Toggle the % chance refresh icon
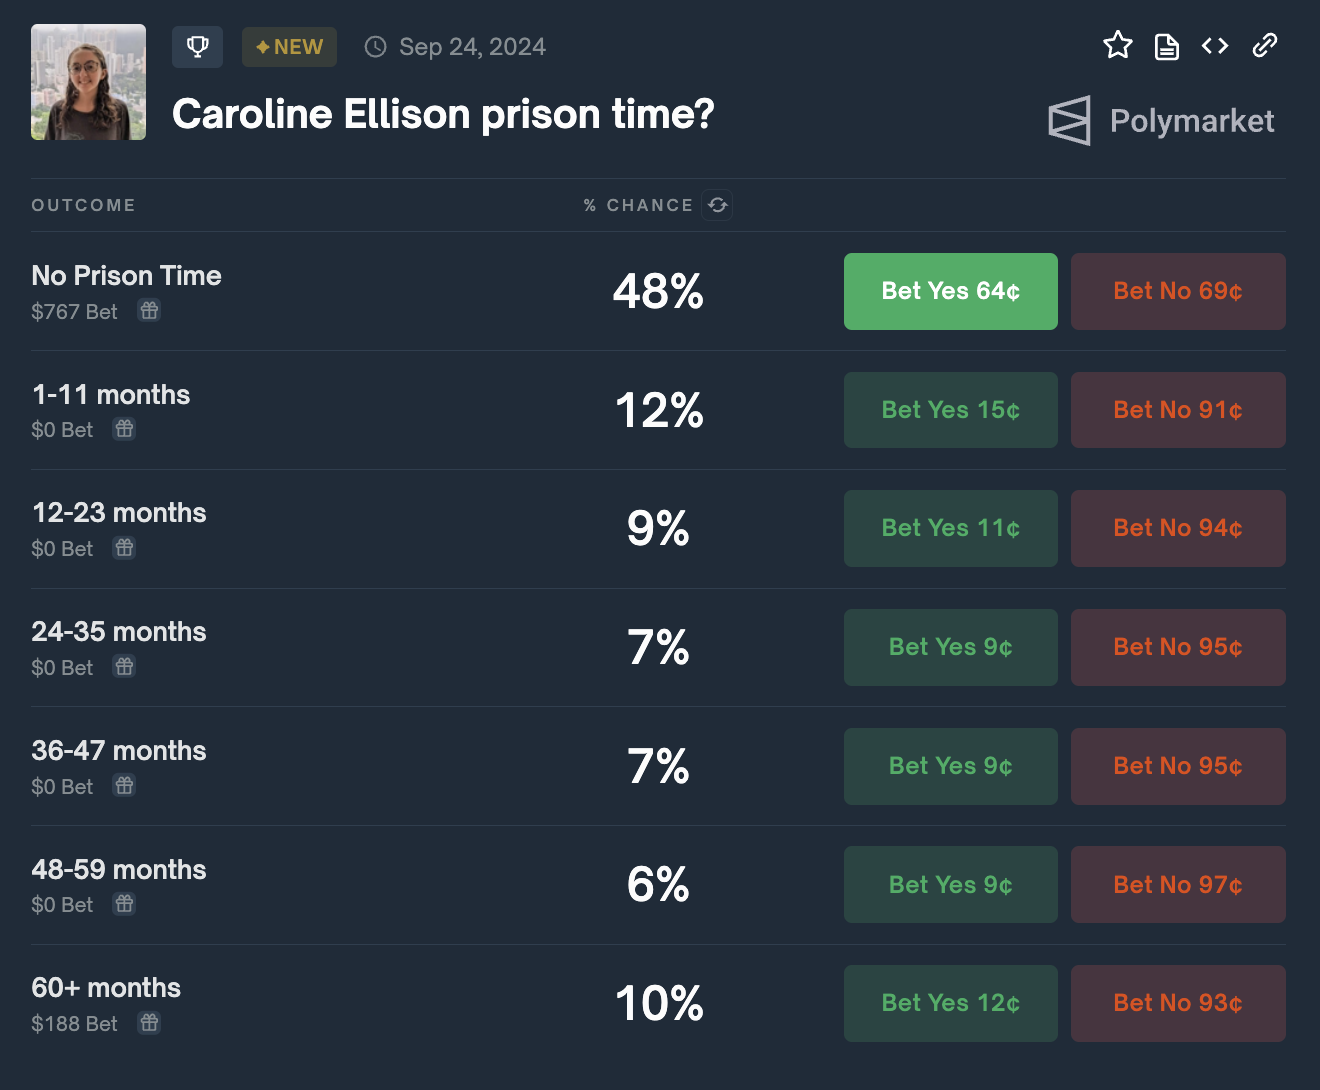 tap(717, 205)
